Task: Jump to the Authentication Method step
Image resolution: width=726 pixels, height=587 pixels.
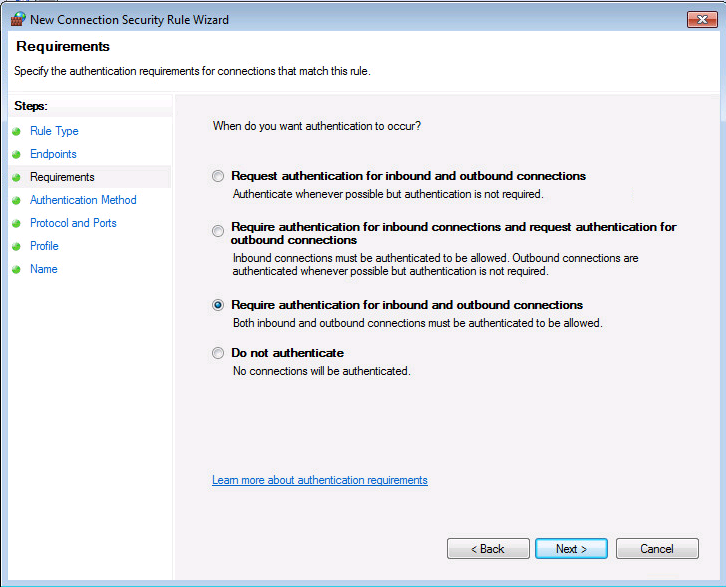Action: [83, 200]
